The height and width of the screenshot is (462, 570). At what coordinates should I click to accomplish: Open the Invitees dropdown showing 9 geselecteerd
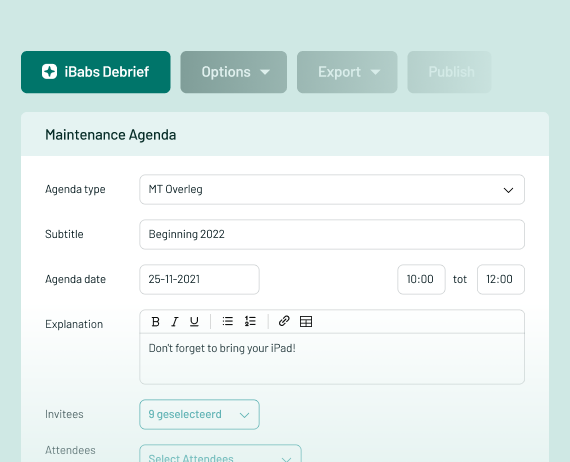tap(199, 414)
